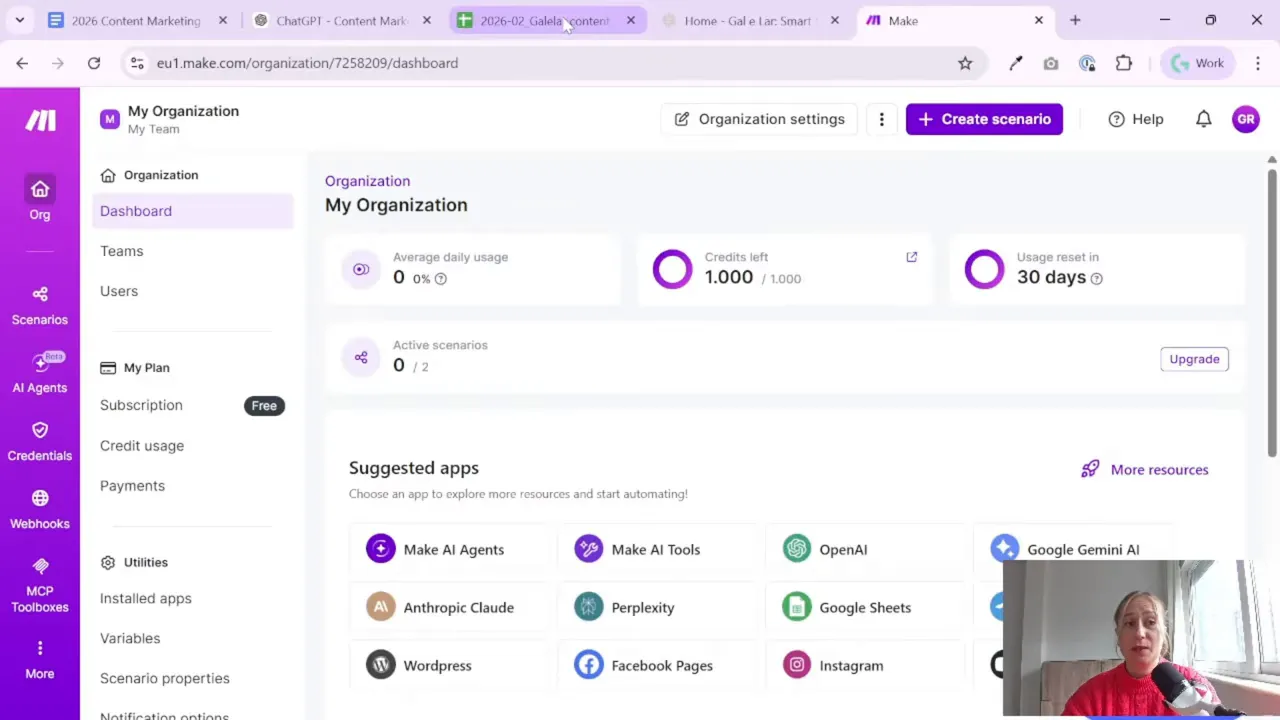Open the My Organization team switcher
The height and width of the screenshot is (720, 1280).
[x=170, y=119]
